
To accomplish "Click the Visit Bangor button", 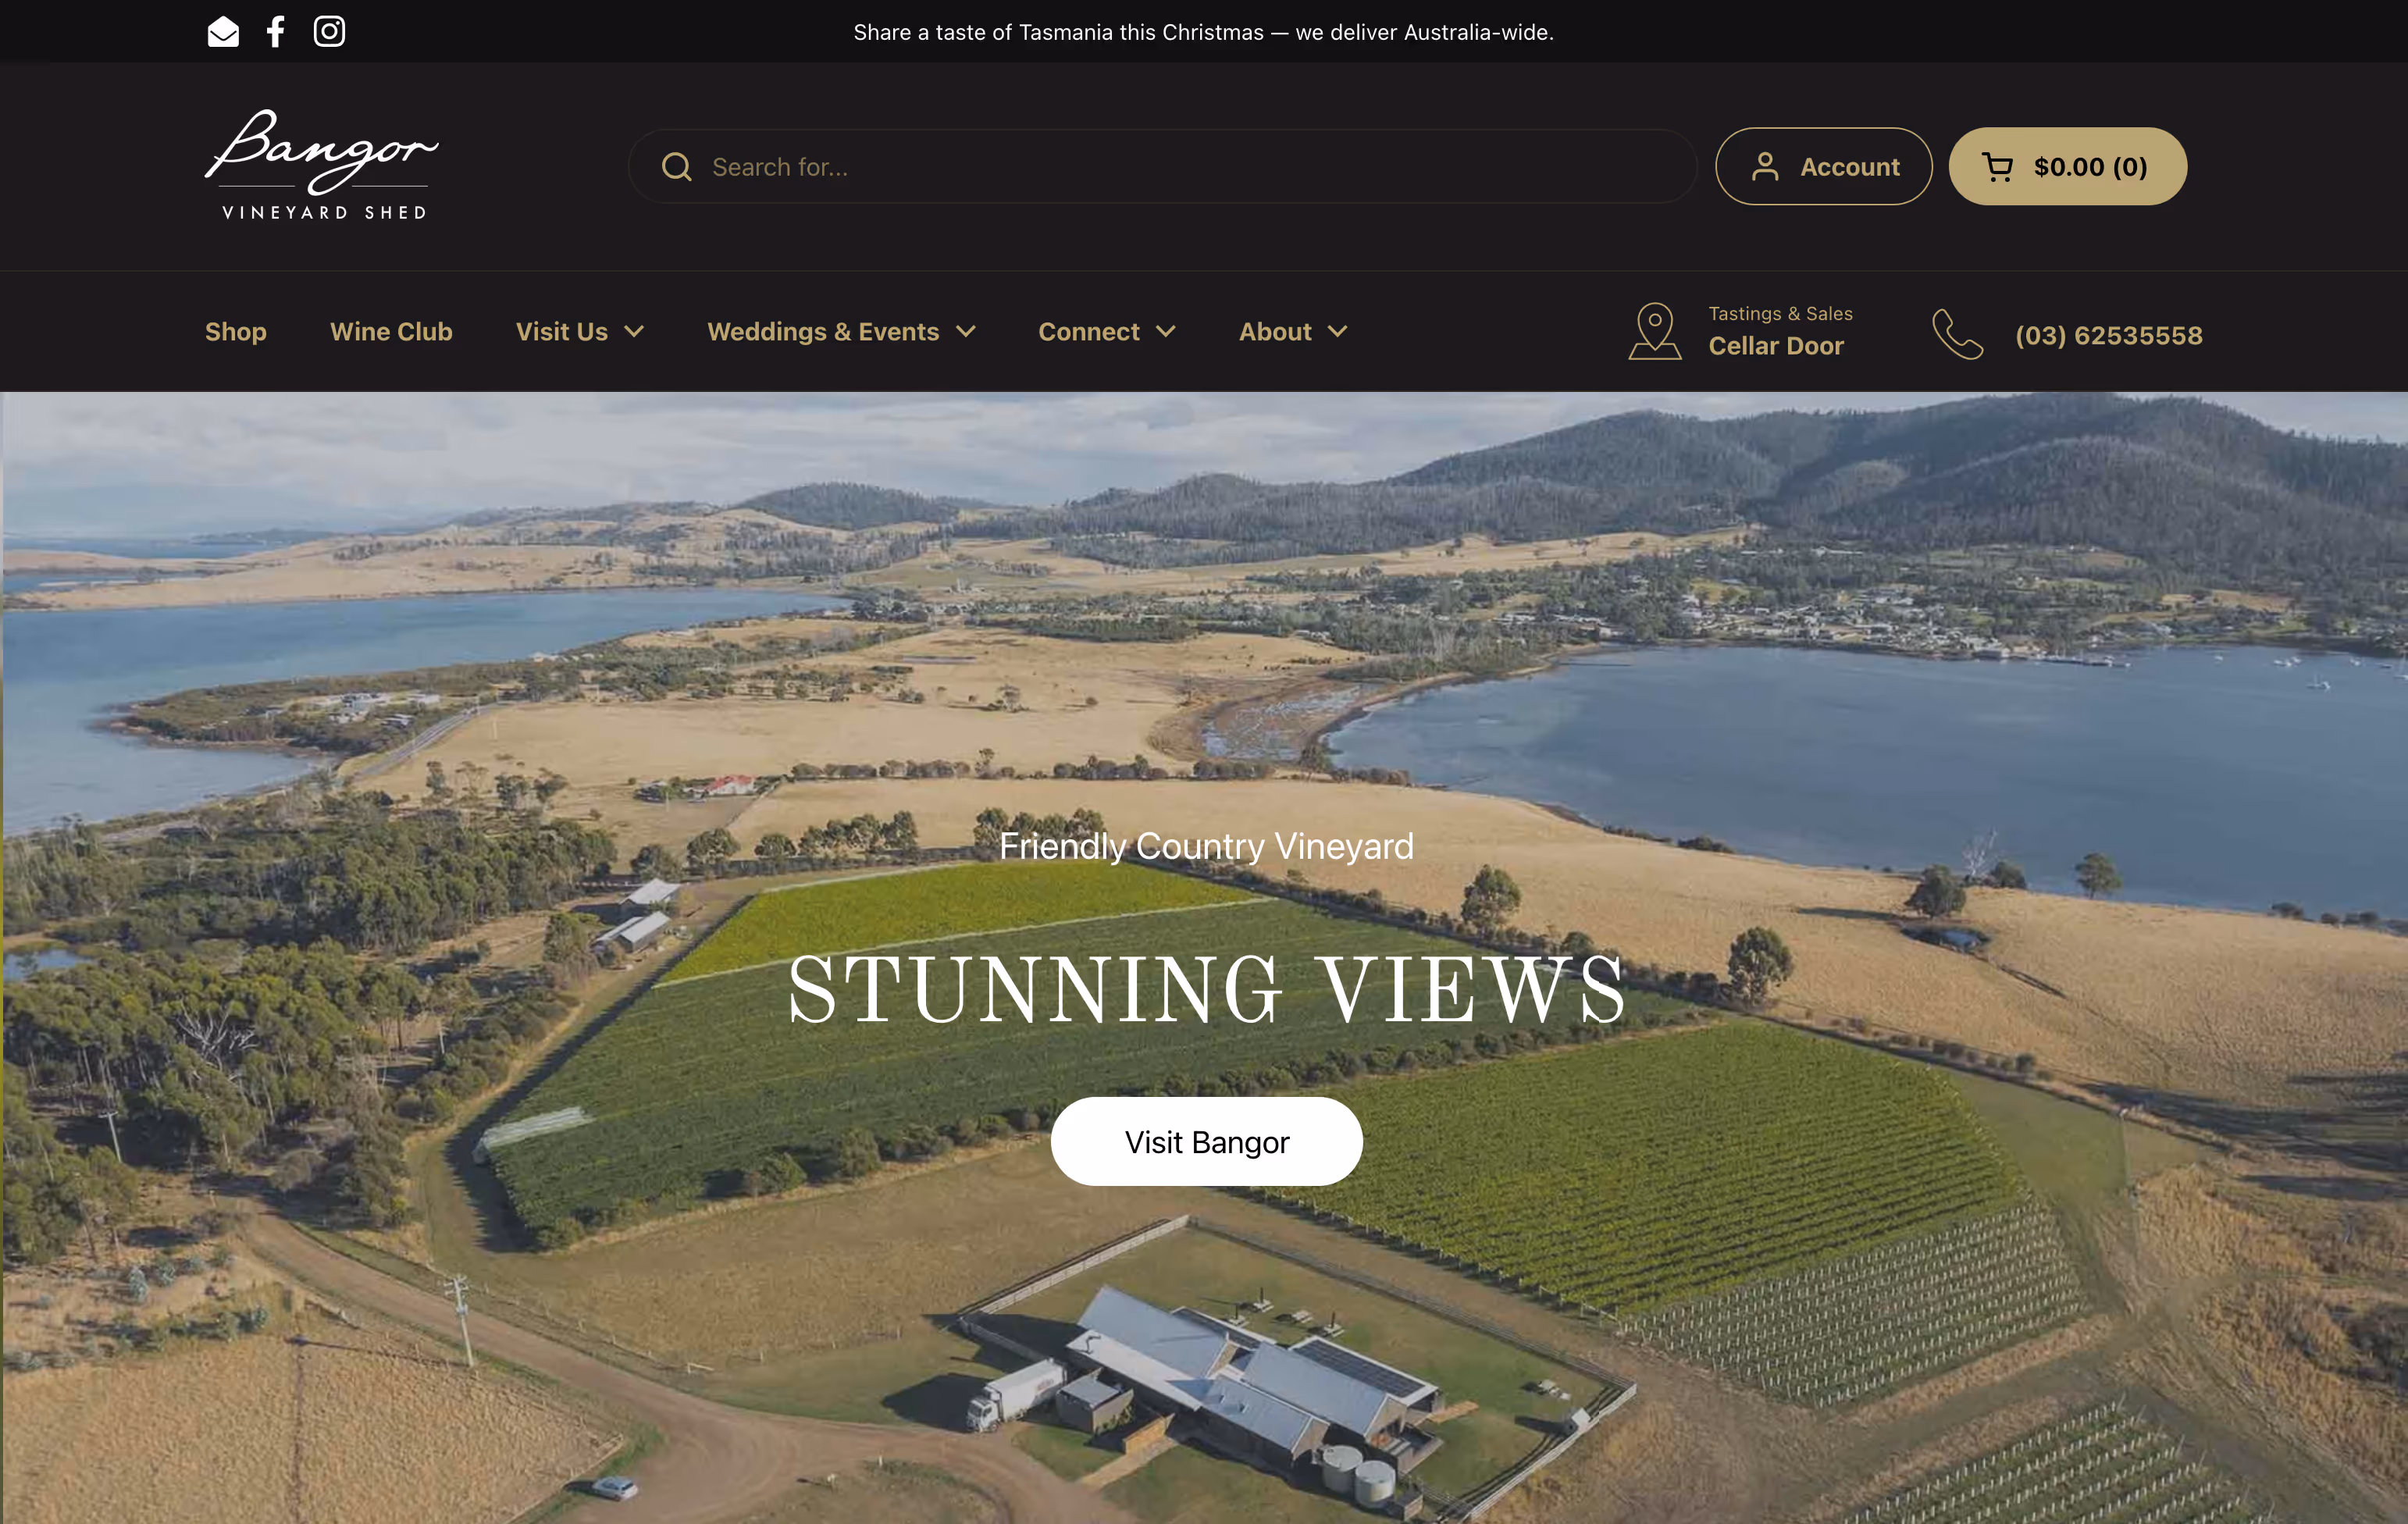I will (1206, 1141).
